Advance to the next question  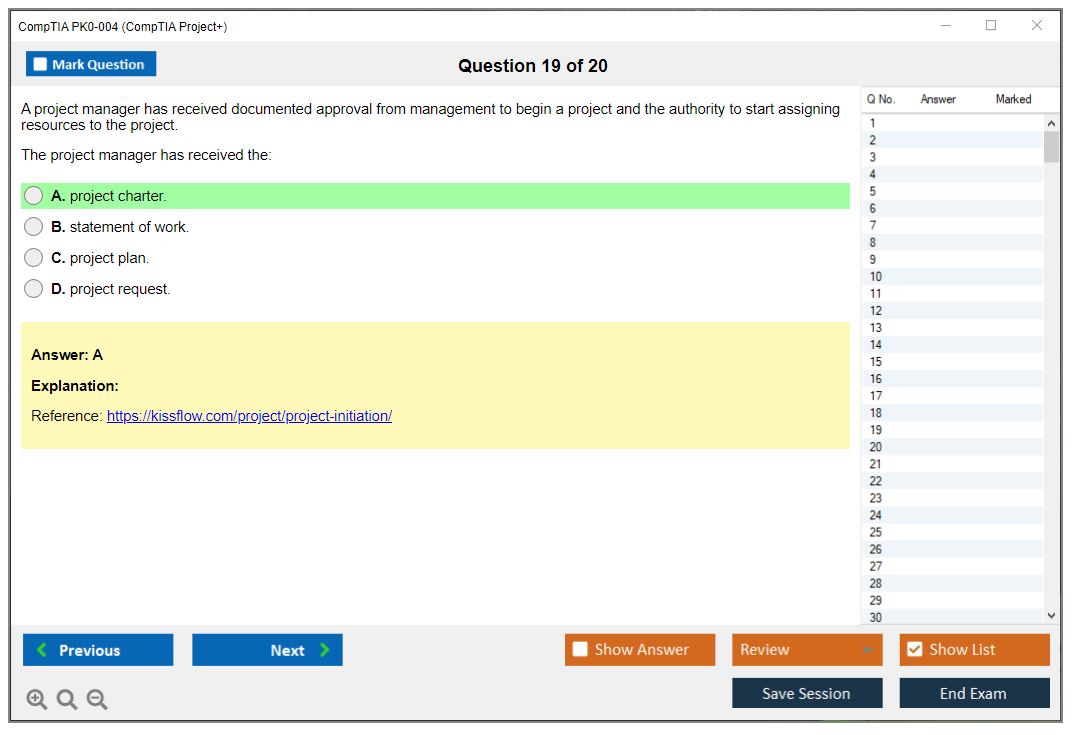pyautogui.click(x=267, y=650)
